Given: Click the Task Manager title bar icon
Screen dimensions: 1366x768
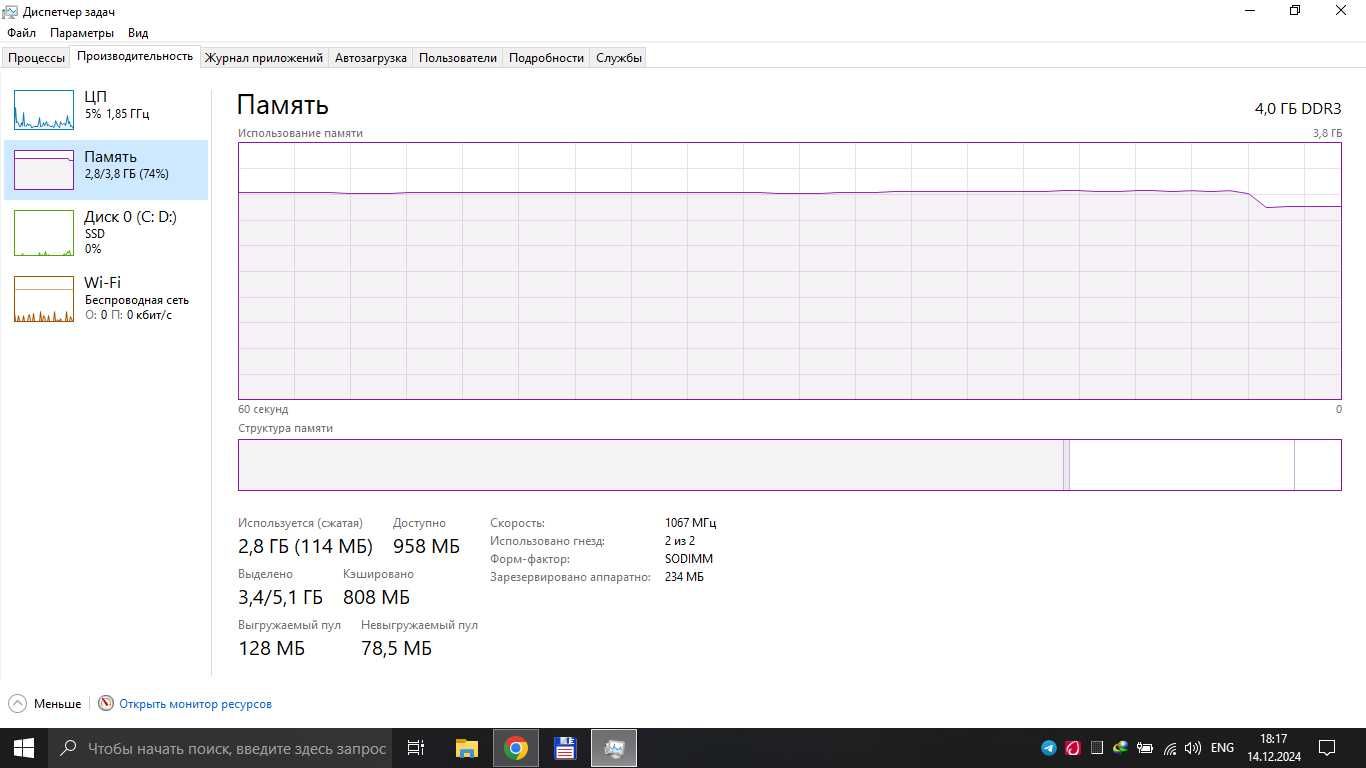Looking at the screenshot, I should pyautogui.click(x=10, y=11).
